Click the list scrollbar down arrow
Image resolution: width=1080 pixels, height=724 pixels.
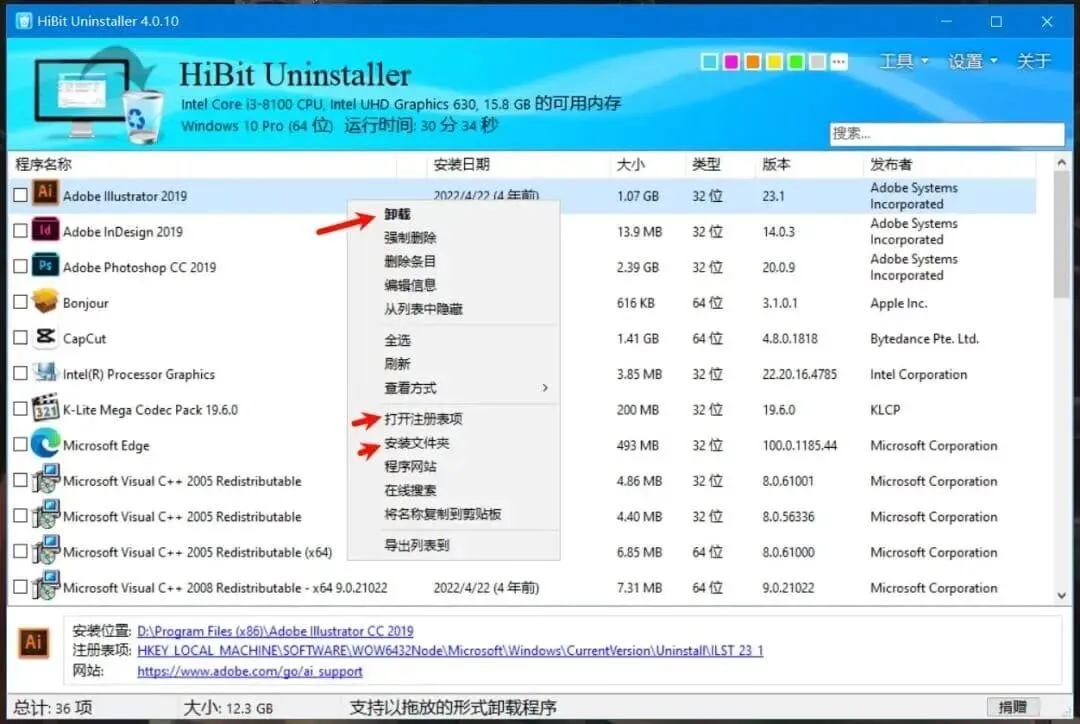click(x=1061, y=595)
